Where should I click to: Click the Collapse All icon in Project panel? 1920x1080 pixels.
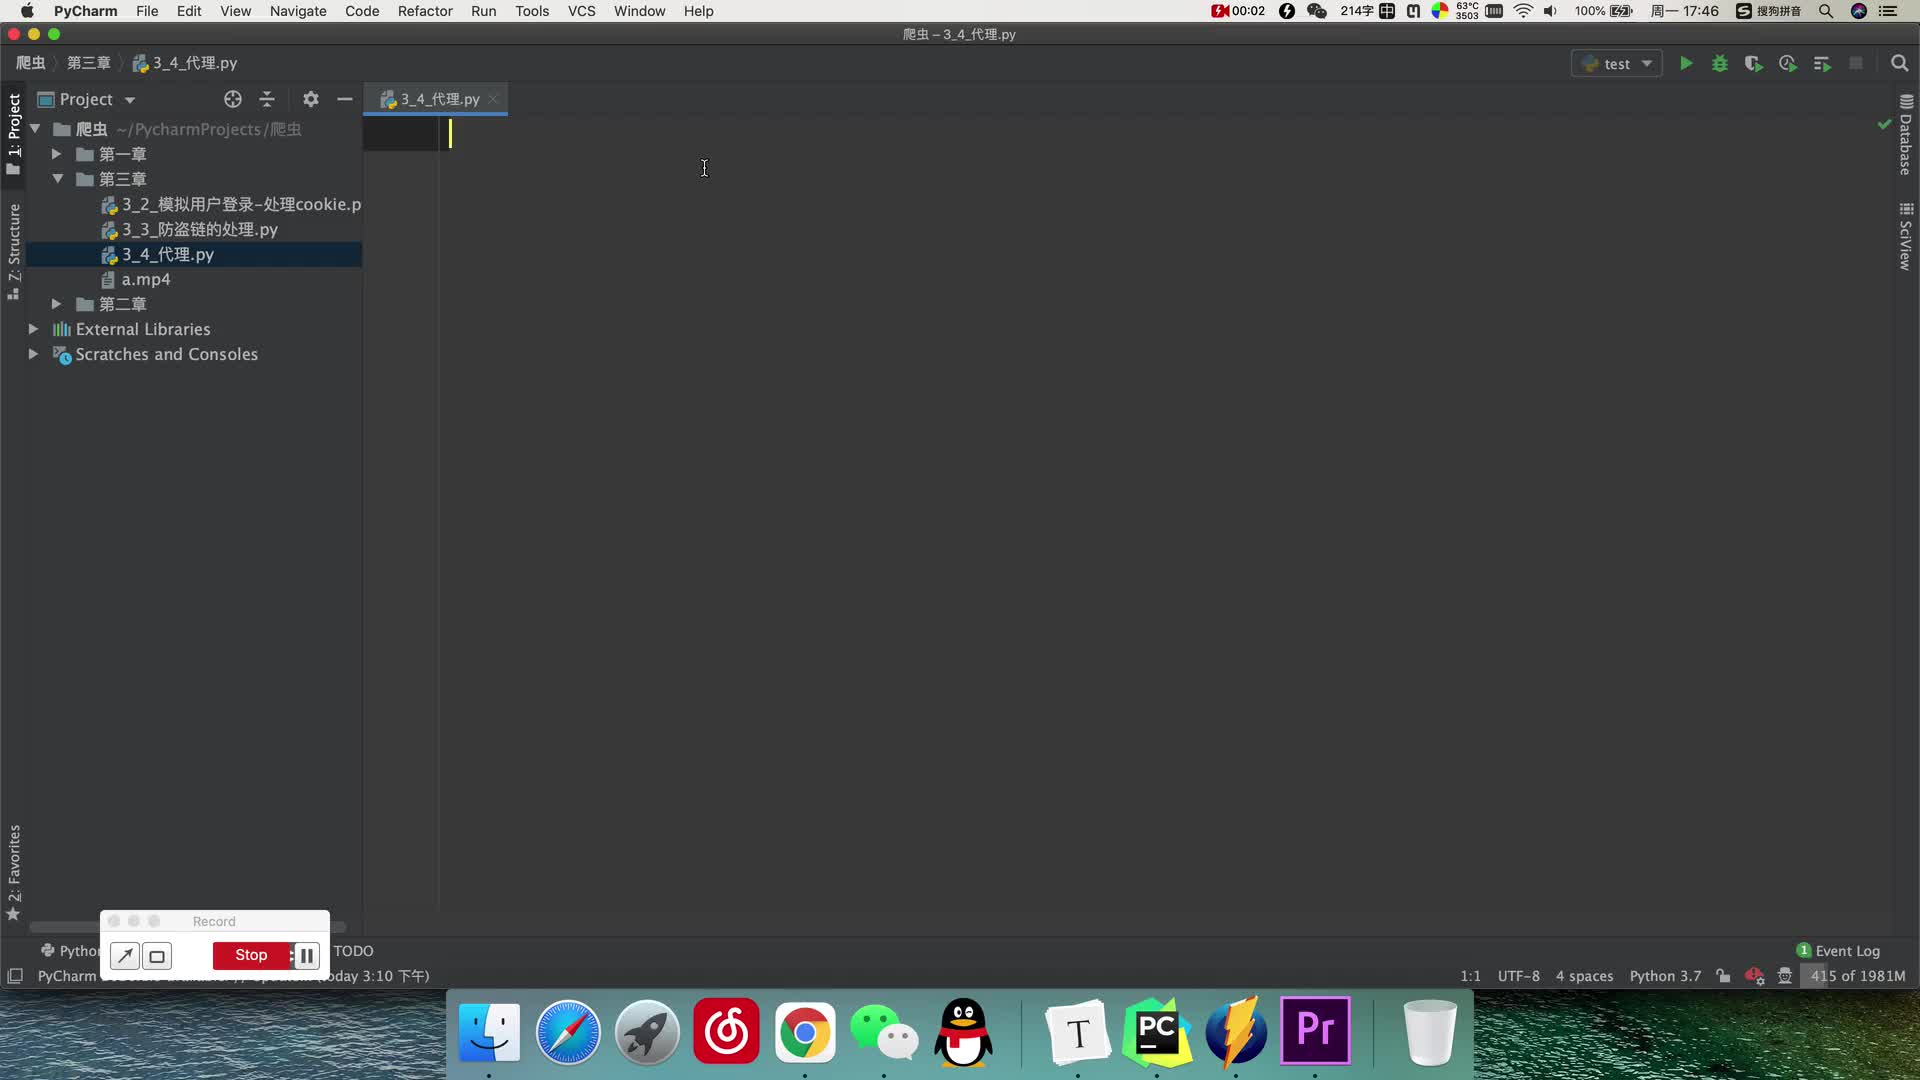(x=267, y=99)
